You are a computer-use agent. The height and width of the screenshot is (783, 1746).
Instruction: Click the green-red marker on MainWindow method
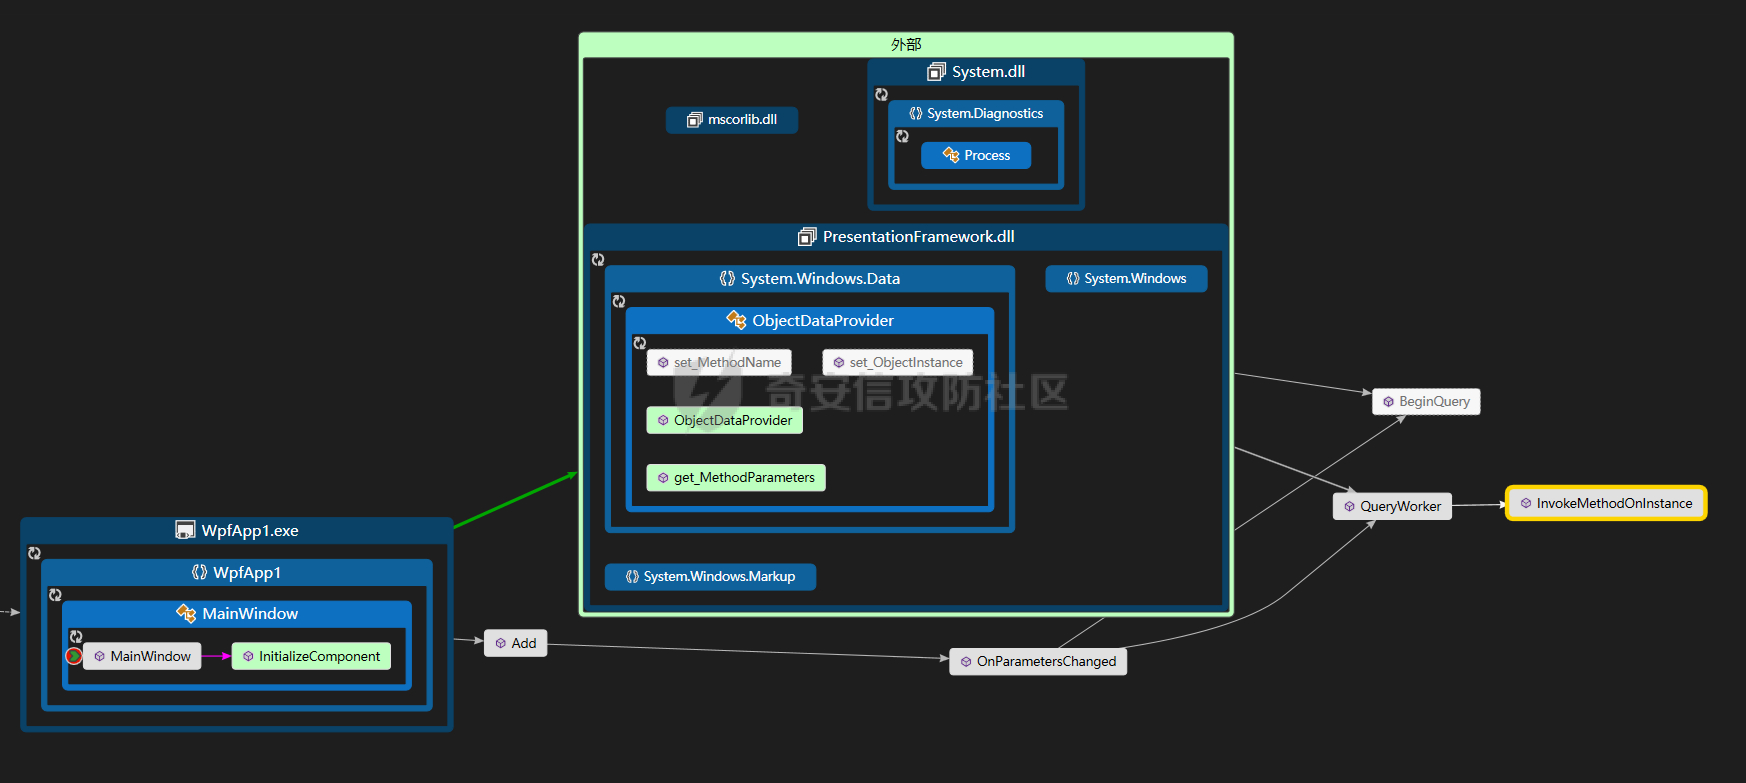click(74, 656)
